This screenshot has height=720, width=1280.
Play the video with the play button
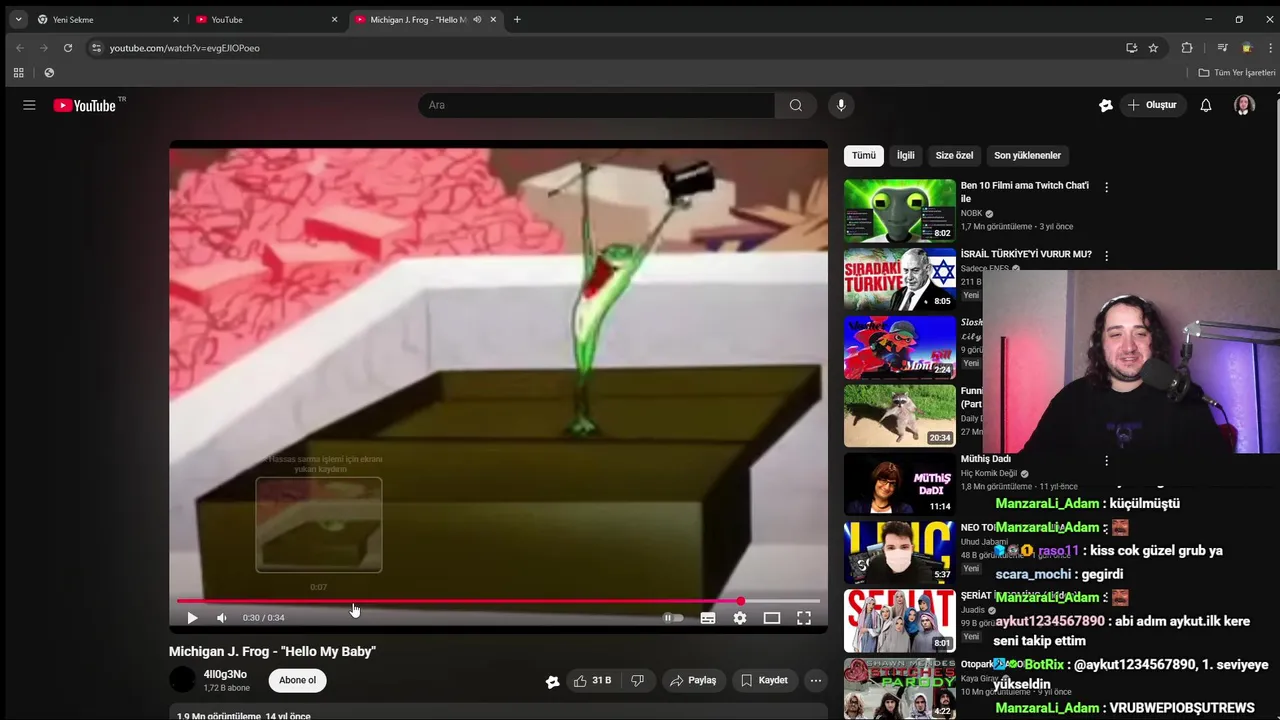click(x=192, y=618)
